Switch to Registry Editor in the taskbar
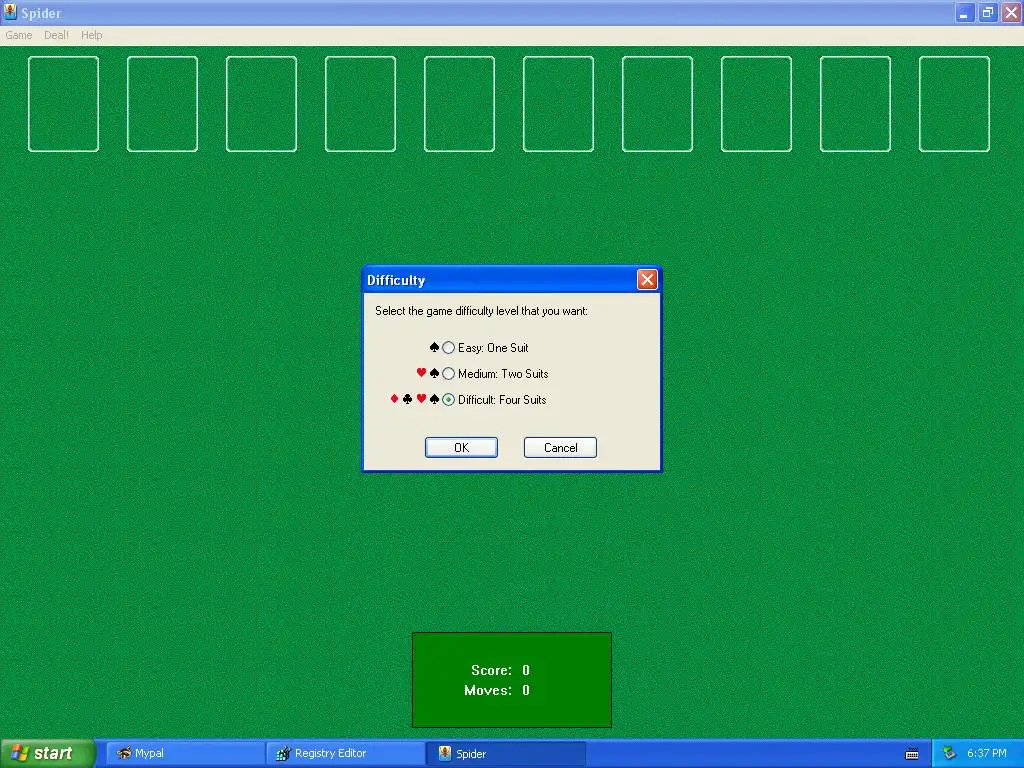Screen dimensions: 1024x768 (x=346, y=753)
